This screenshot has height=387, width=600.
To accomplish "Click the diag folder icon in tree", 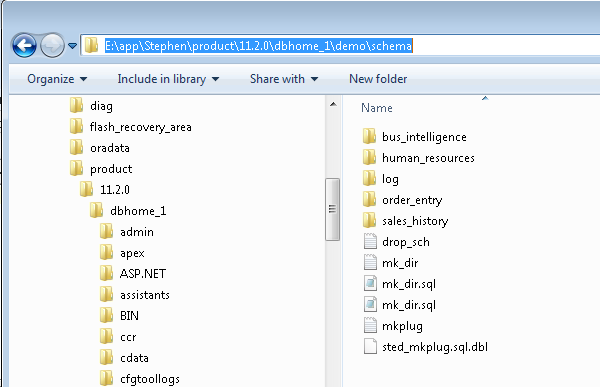I will coord(77,105).
